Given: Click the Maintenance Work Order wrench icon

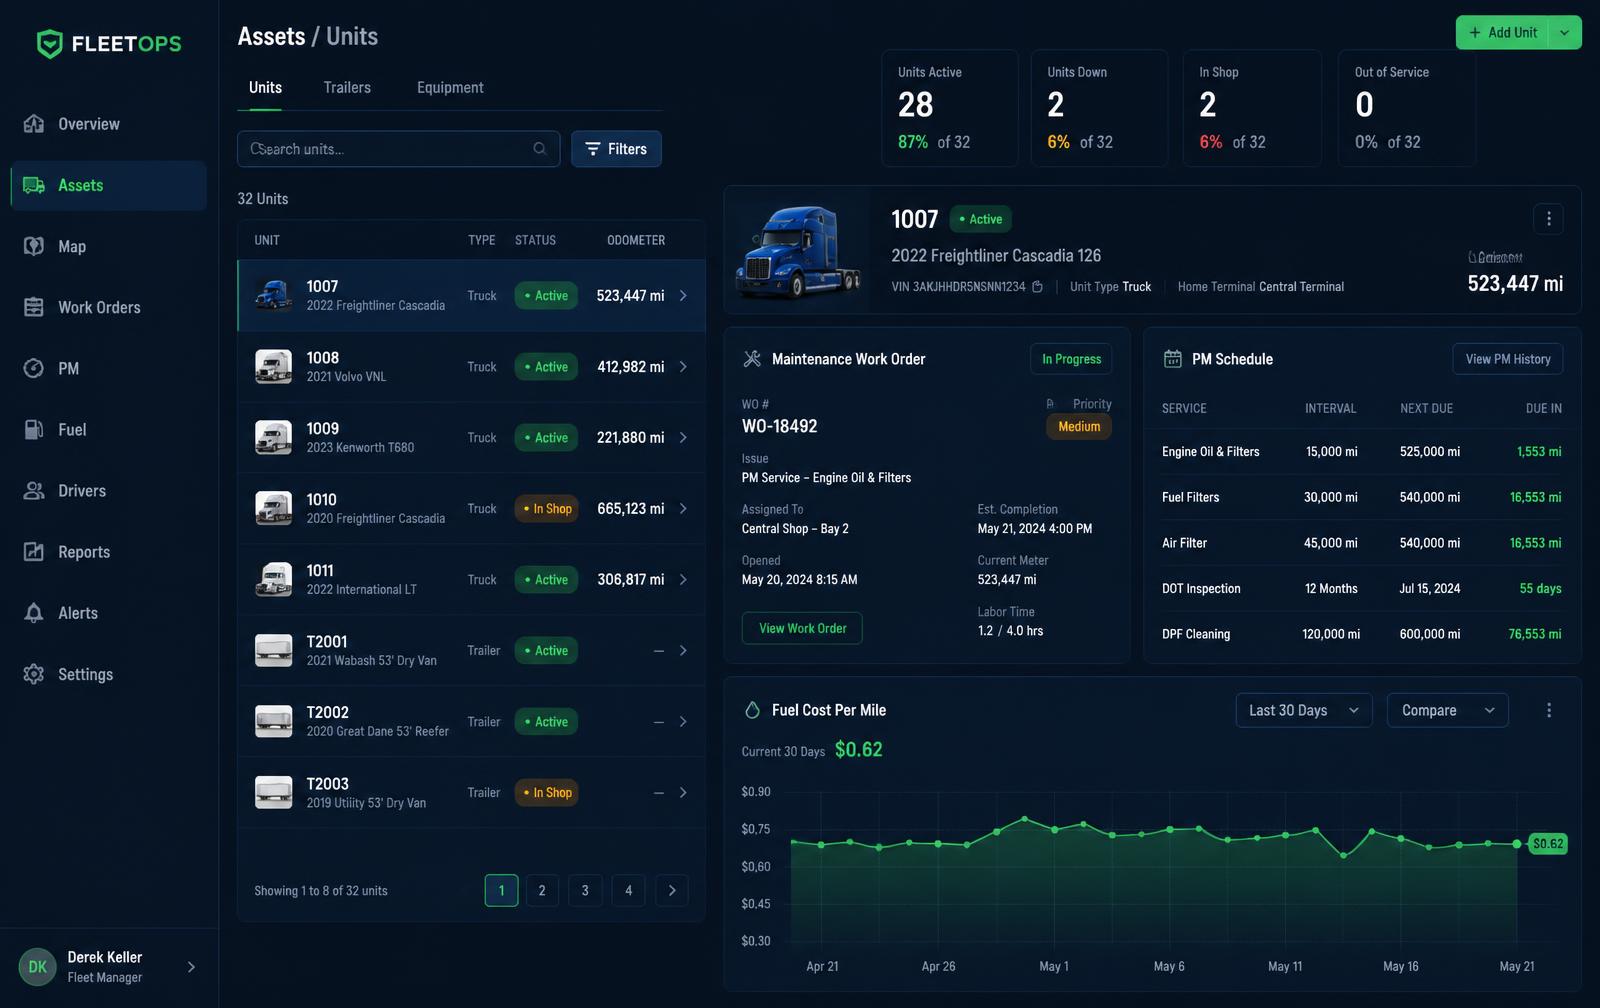Looking at the screenshot, I should 753,359.
